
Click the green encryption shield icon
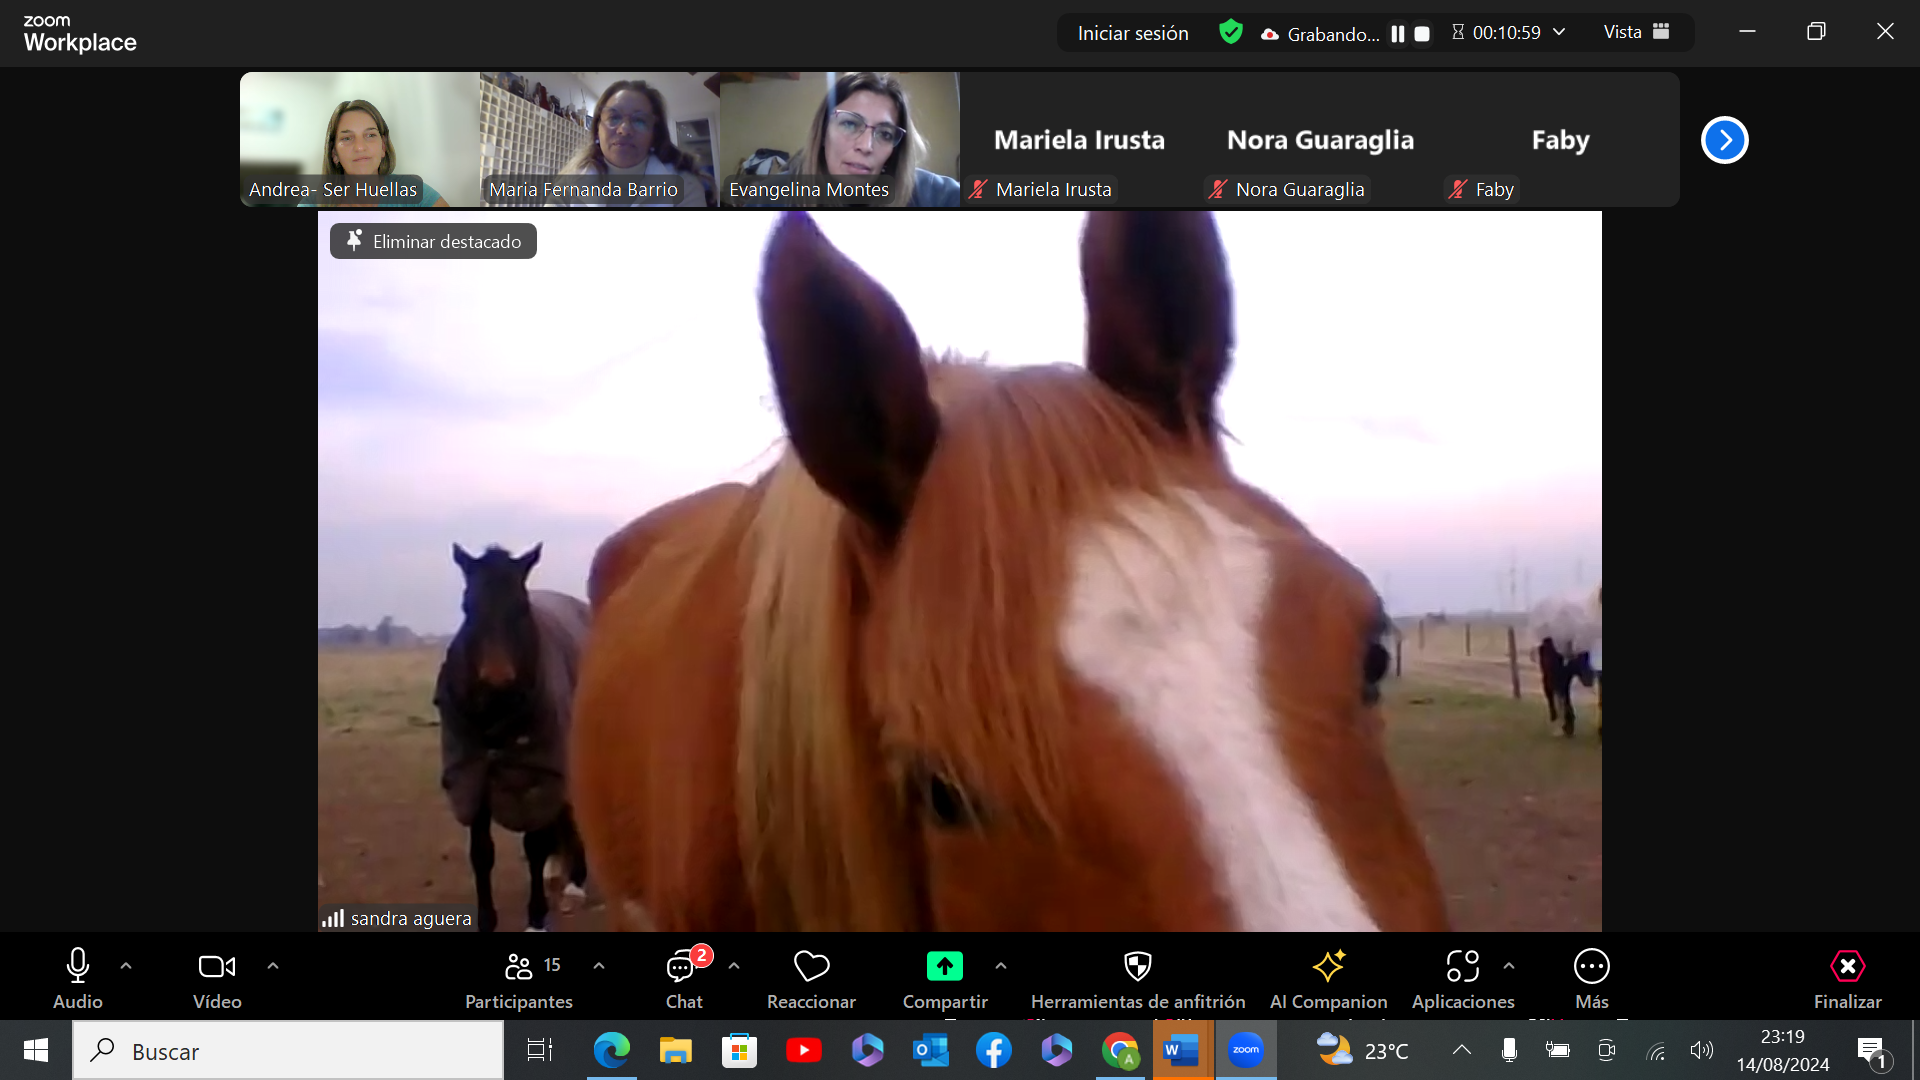pyautogui.click(x=1231, y=32)
